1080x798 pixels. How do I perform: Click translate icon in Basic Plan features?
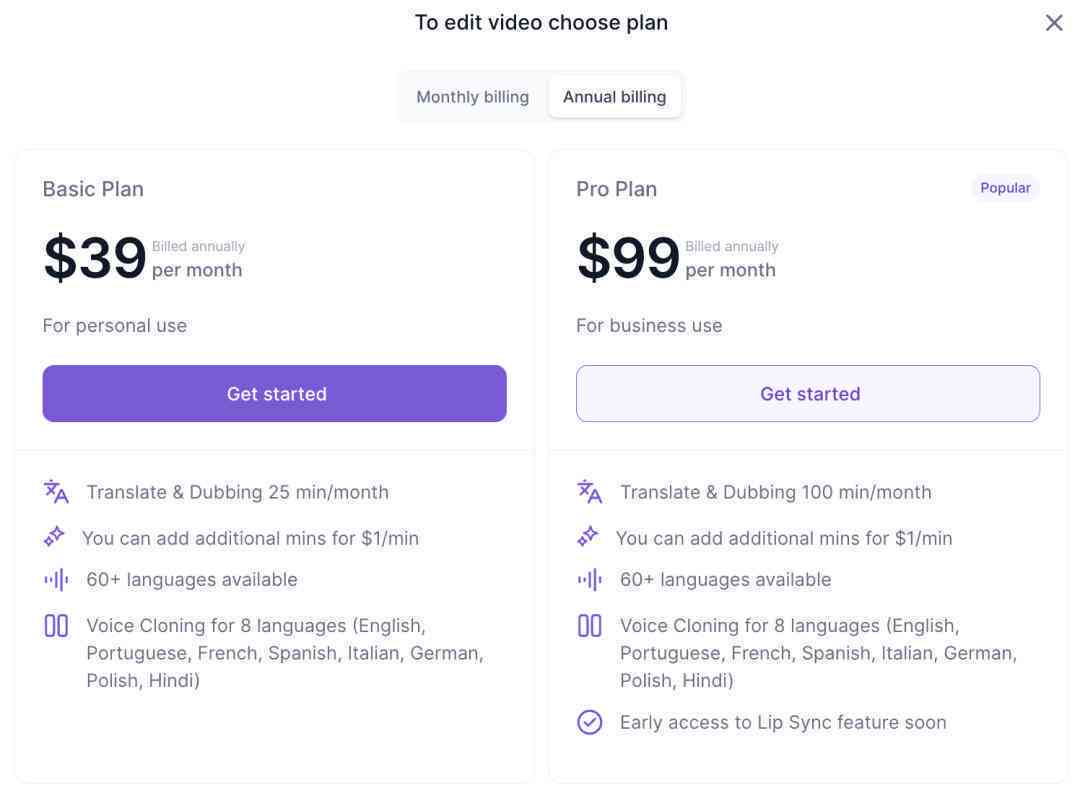pos(56,492)
